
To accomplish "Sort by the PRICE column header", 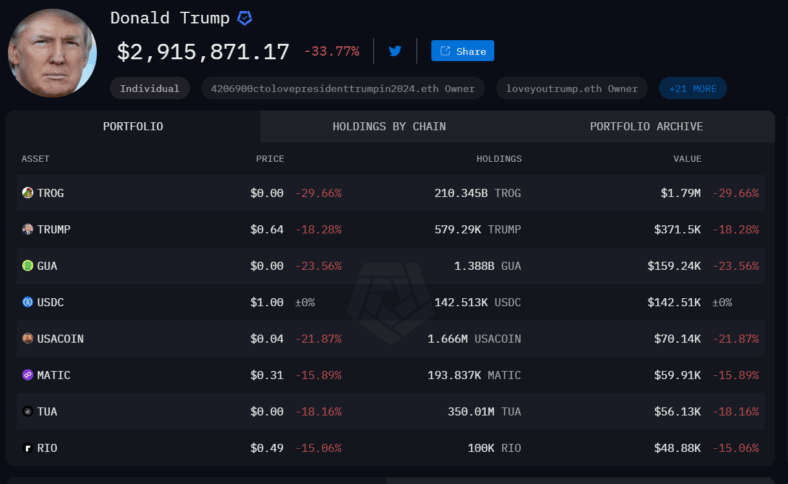I will click(270, 159).
